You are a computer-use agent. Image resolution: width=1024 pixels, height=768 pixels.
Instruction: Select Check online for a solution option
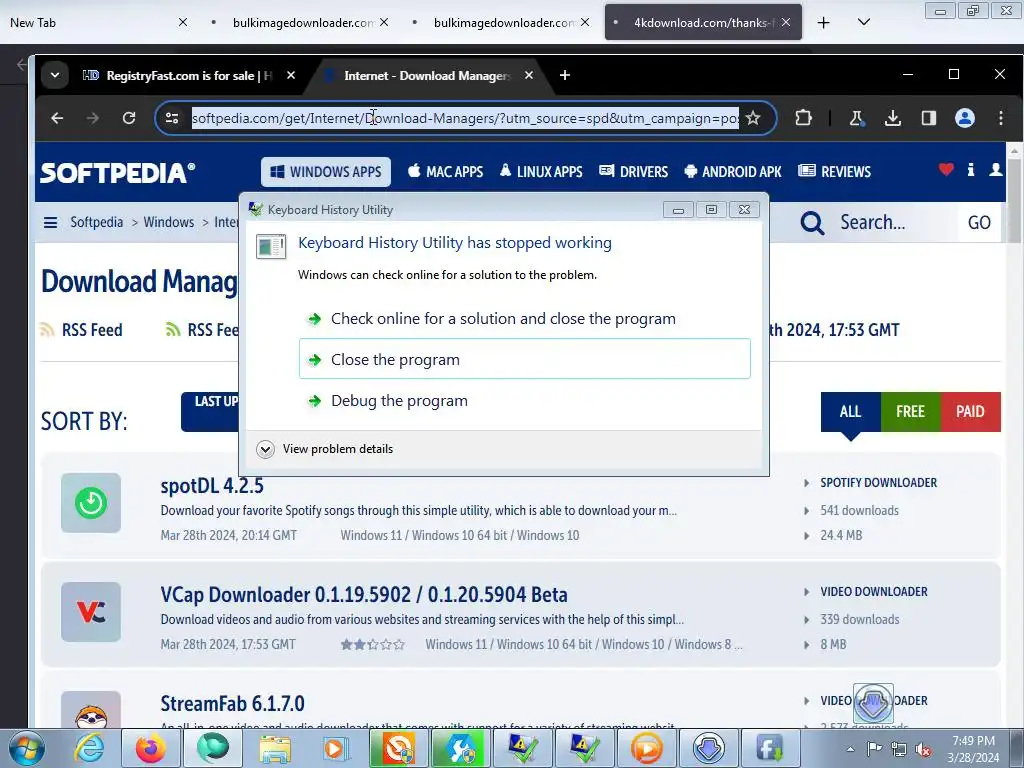[x=524, y=319]
